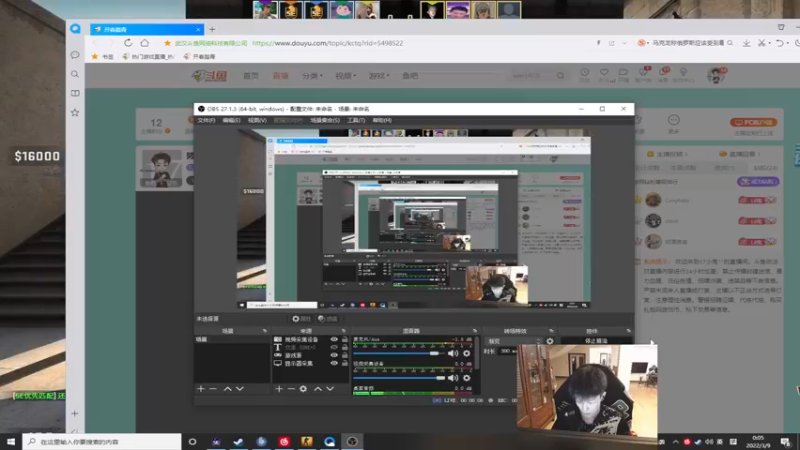Select the game capture source row
The width and height of the screenshot is (800, 450).
(x=310, y=355)
